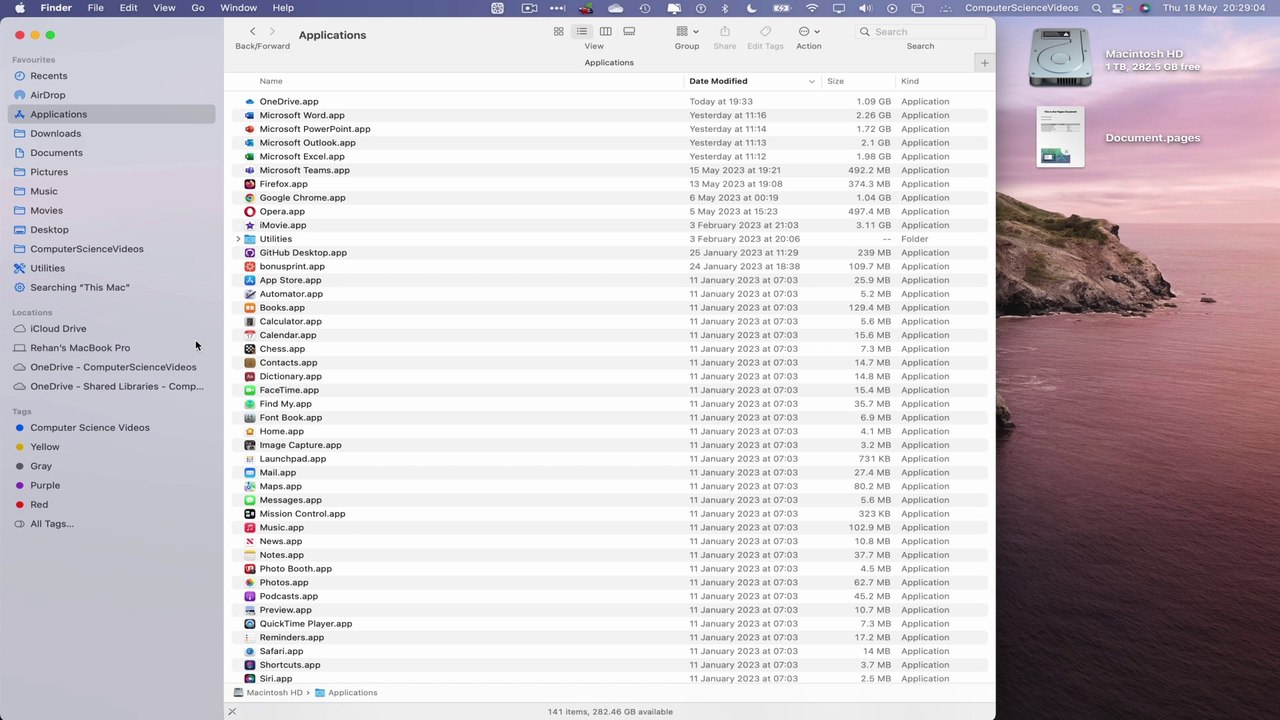Expand the Utilities folder disclosure triangle

click(238, 239)
